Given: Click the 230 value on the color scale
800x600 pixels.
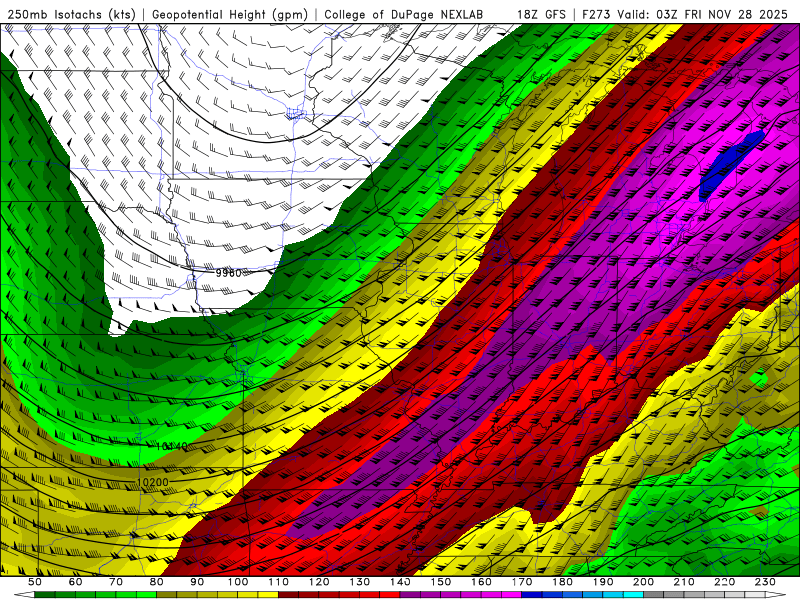Looking at the screenshot, I should [765, 582].
